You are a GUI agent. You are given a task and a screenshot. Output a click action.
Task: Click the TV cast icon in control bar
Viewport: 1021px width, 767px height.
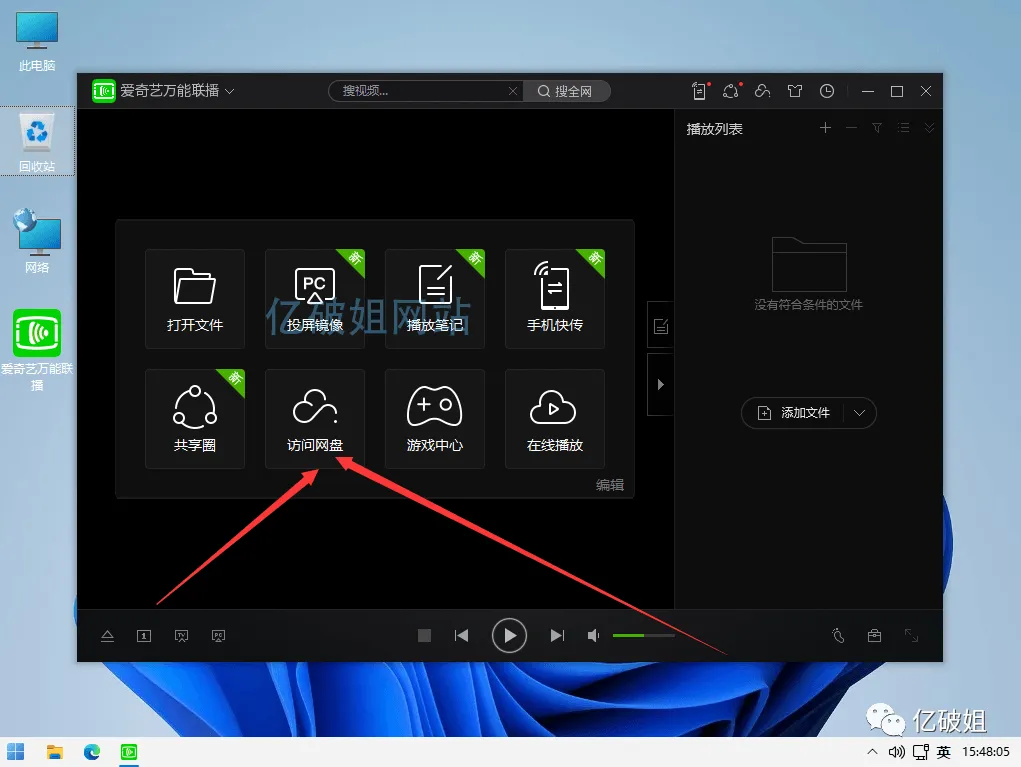[x=182, y=635]
